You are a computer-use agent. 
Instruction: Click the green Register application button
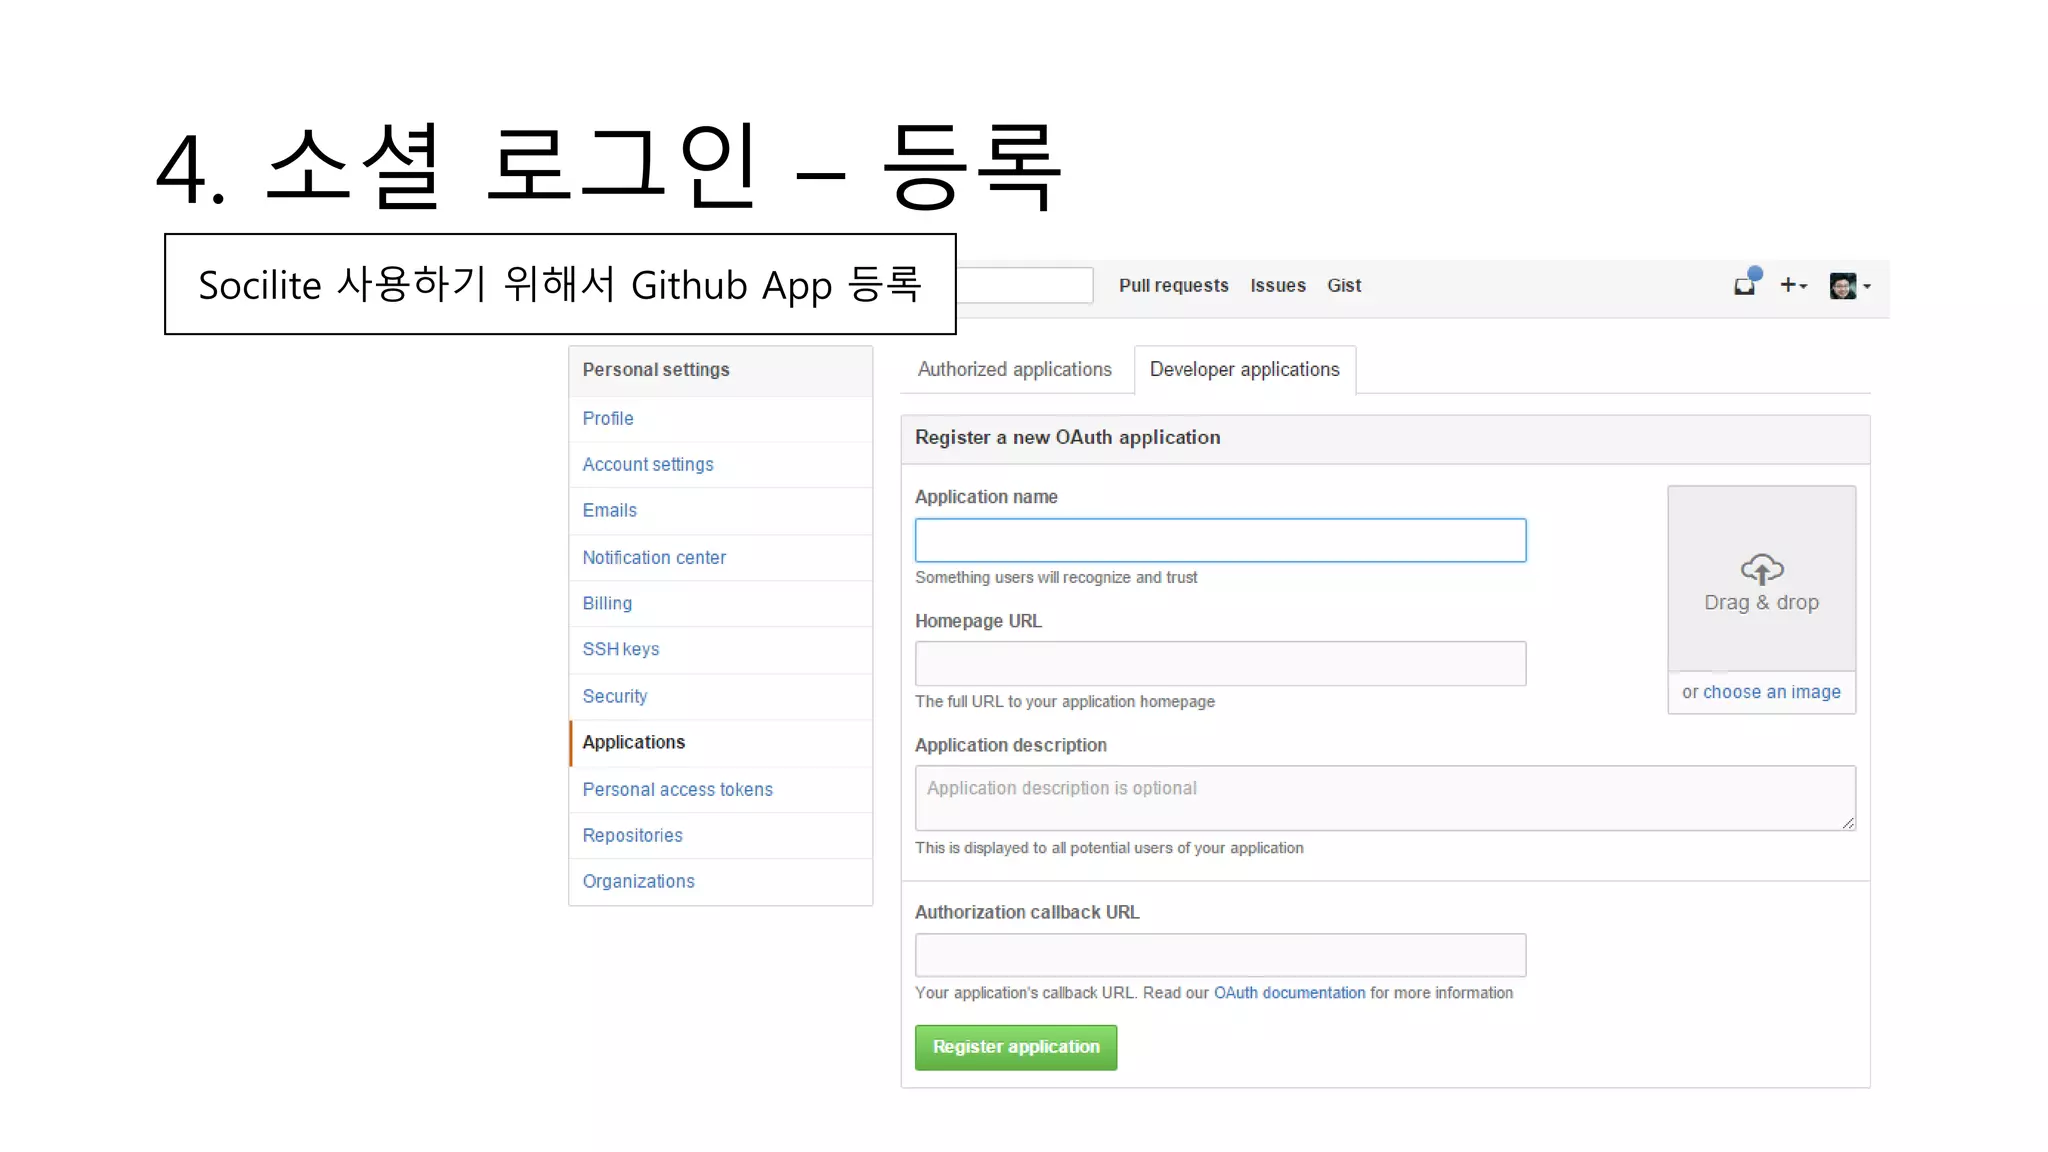(1016, 1047)
